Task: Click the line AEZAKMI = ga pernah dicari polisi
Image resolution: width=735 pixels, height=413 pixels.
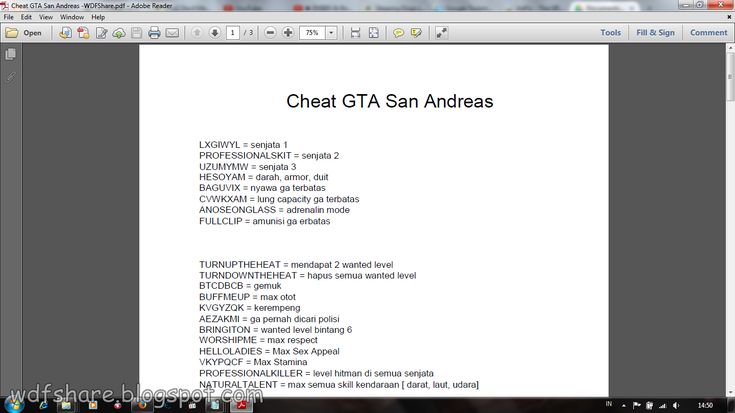Action: (x=269, y=319)
